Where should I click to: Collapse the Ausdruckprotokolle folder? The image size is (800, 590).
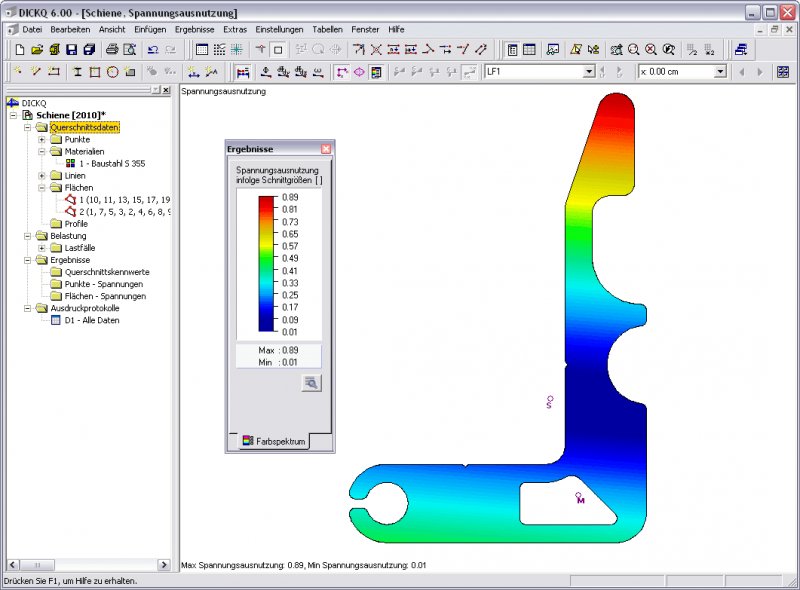click(x=28, y=308)
